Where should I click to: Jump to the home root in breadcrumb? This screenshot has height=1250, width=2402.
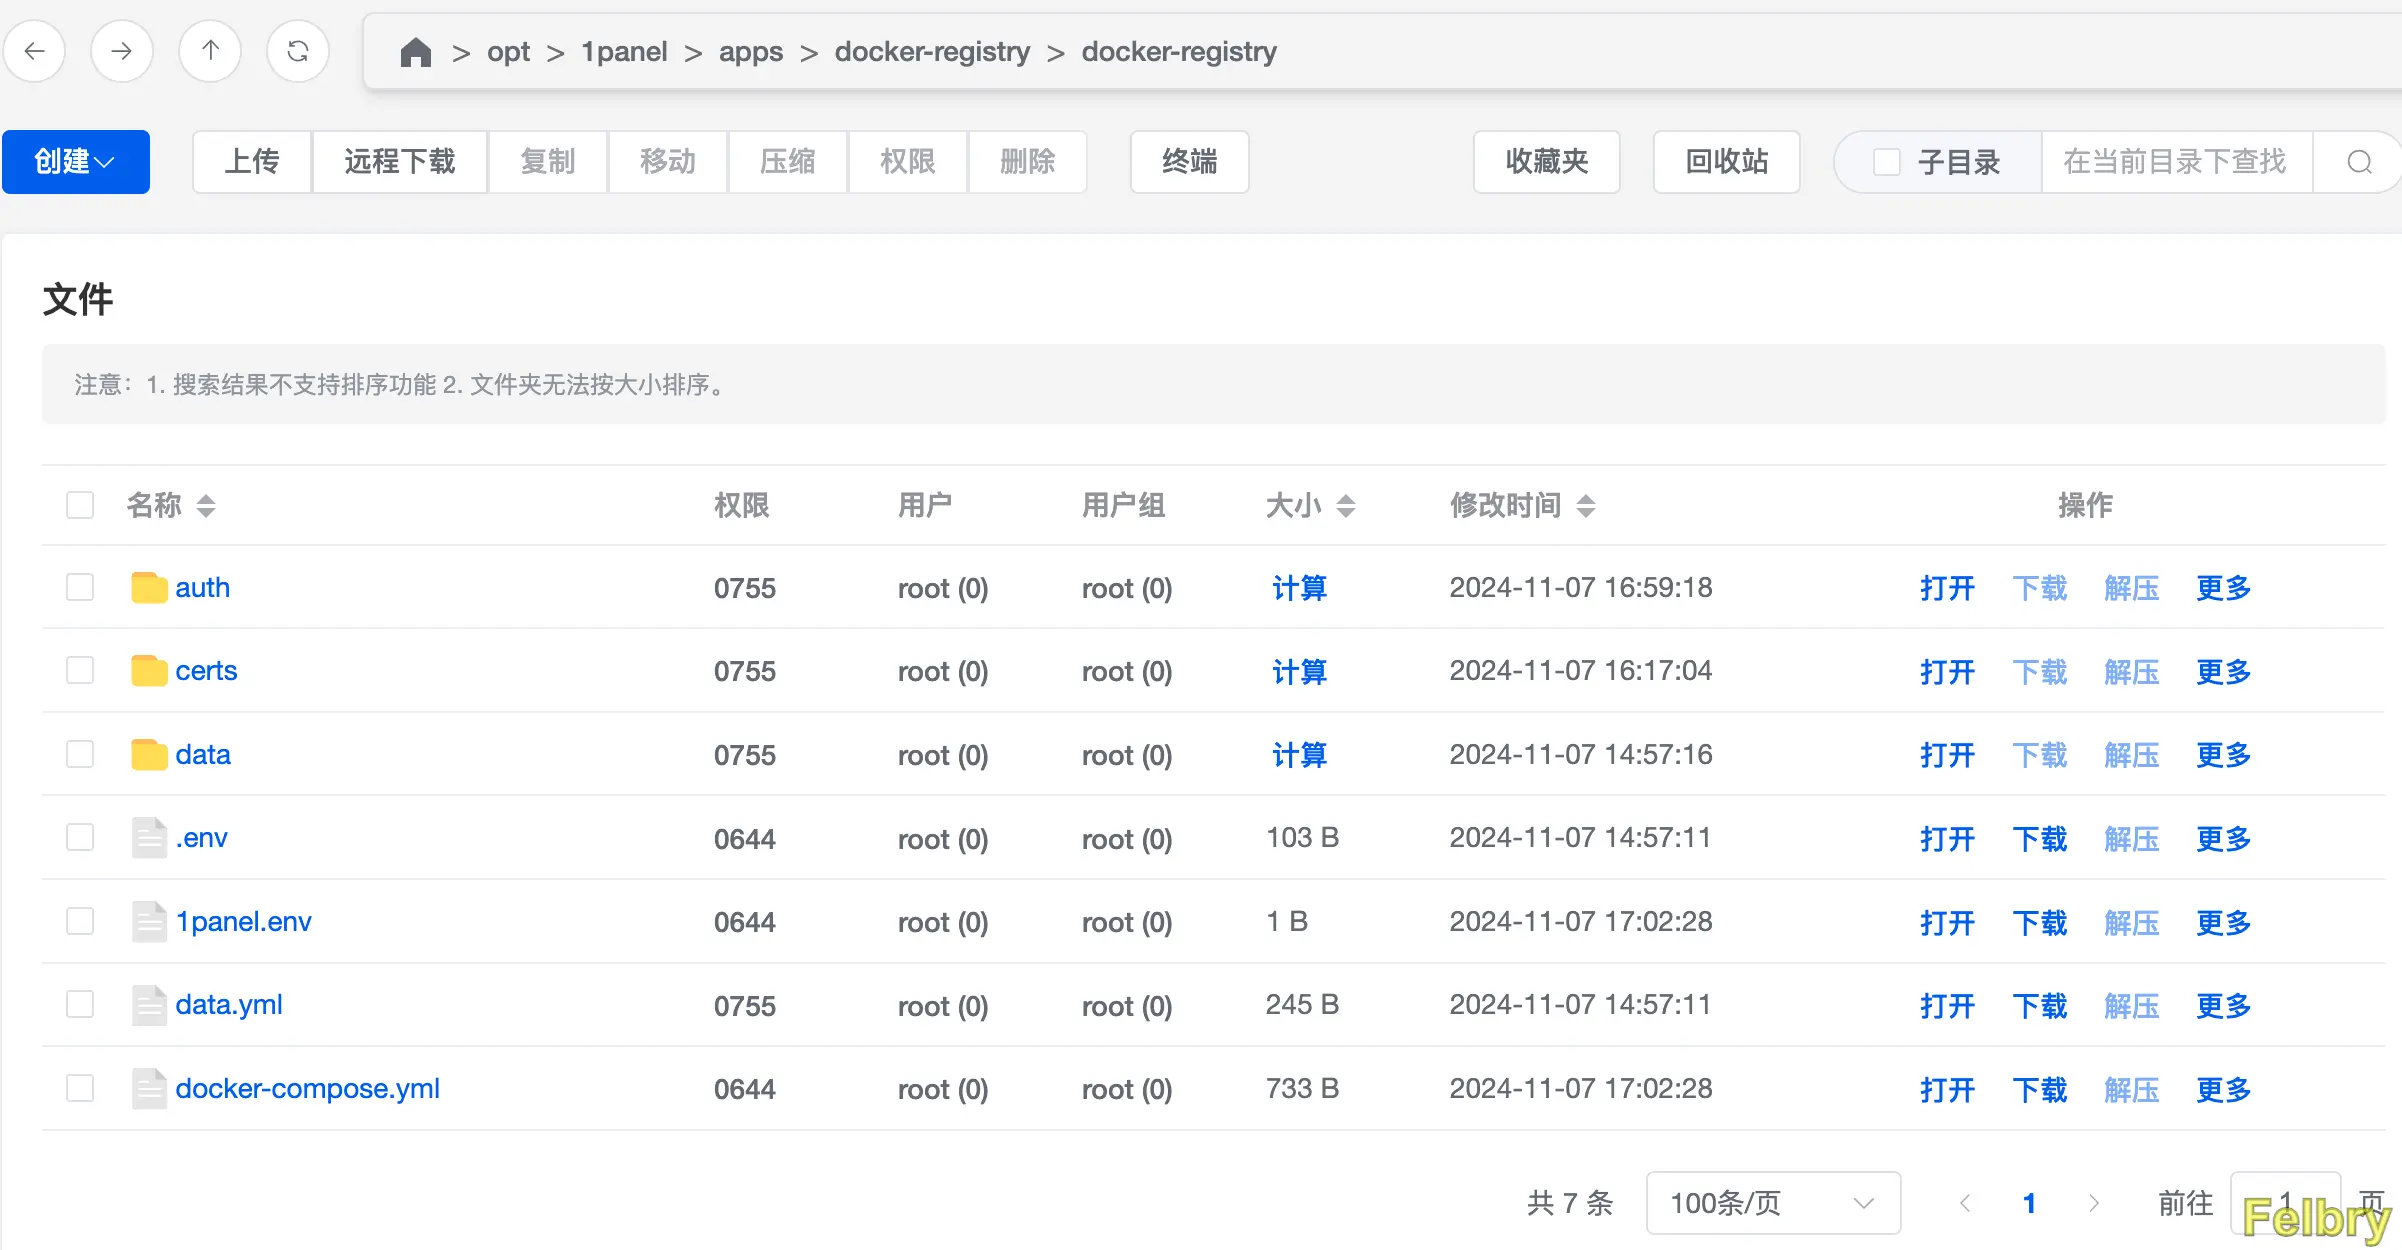tap(415, 52)
